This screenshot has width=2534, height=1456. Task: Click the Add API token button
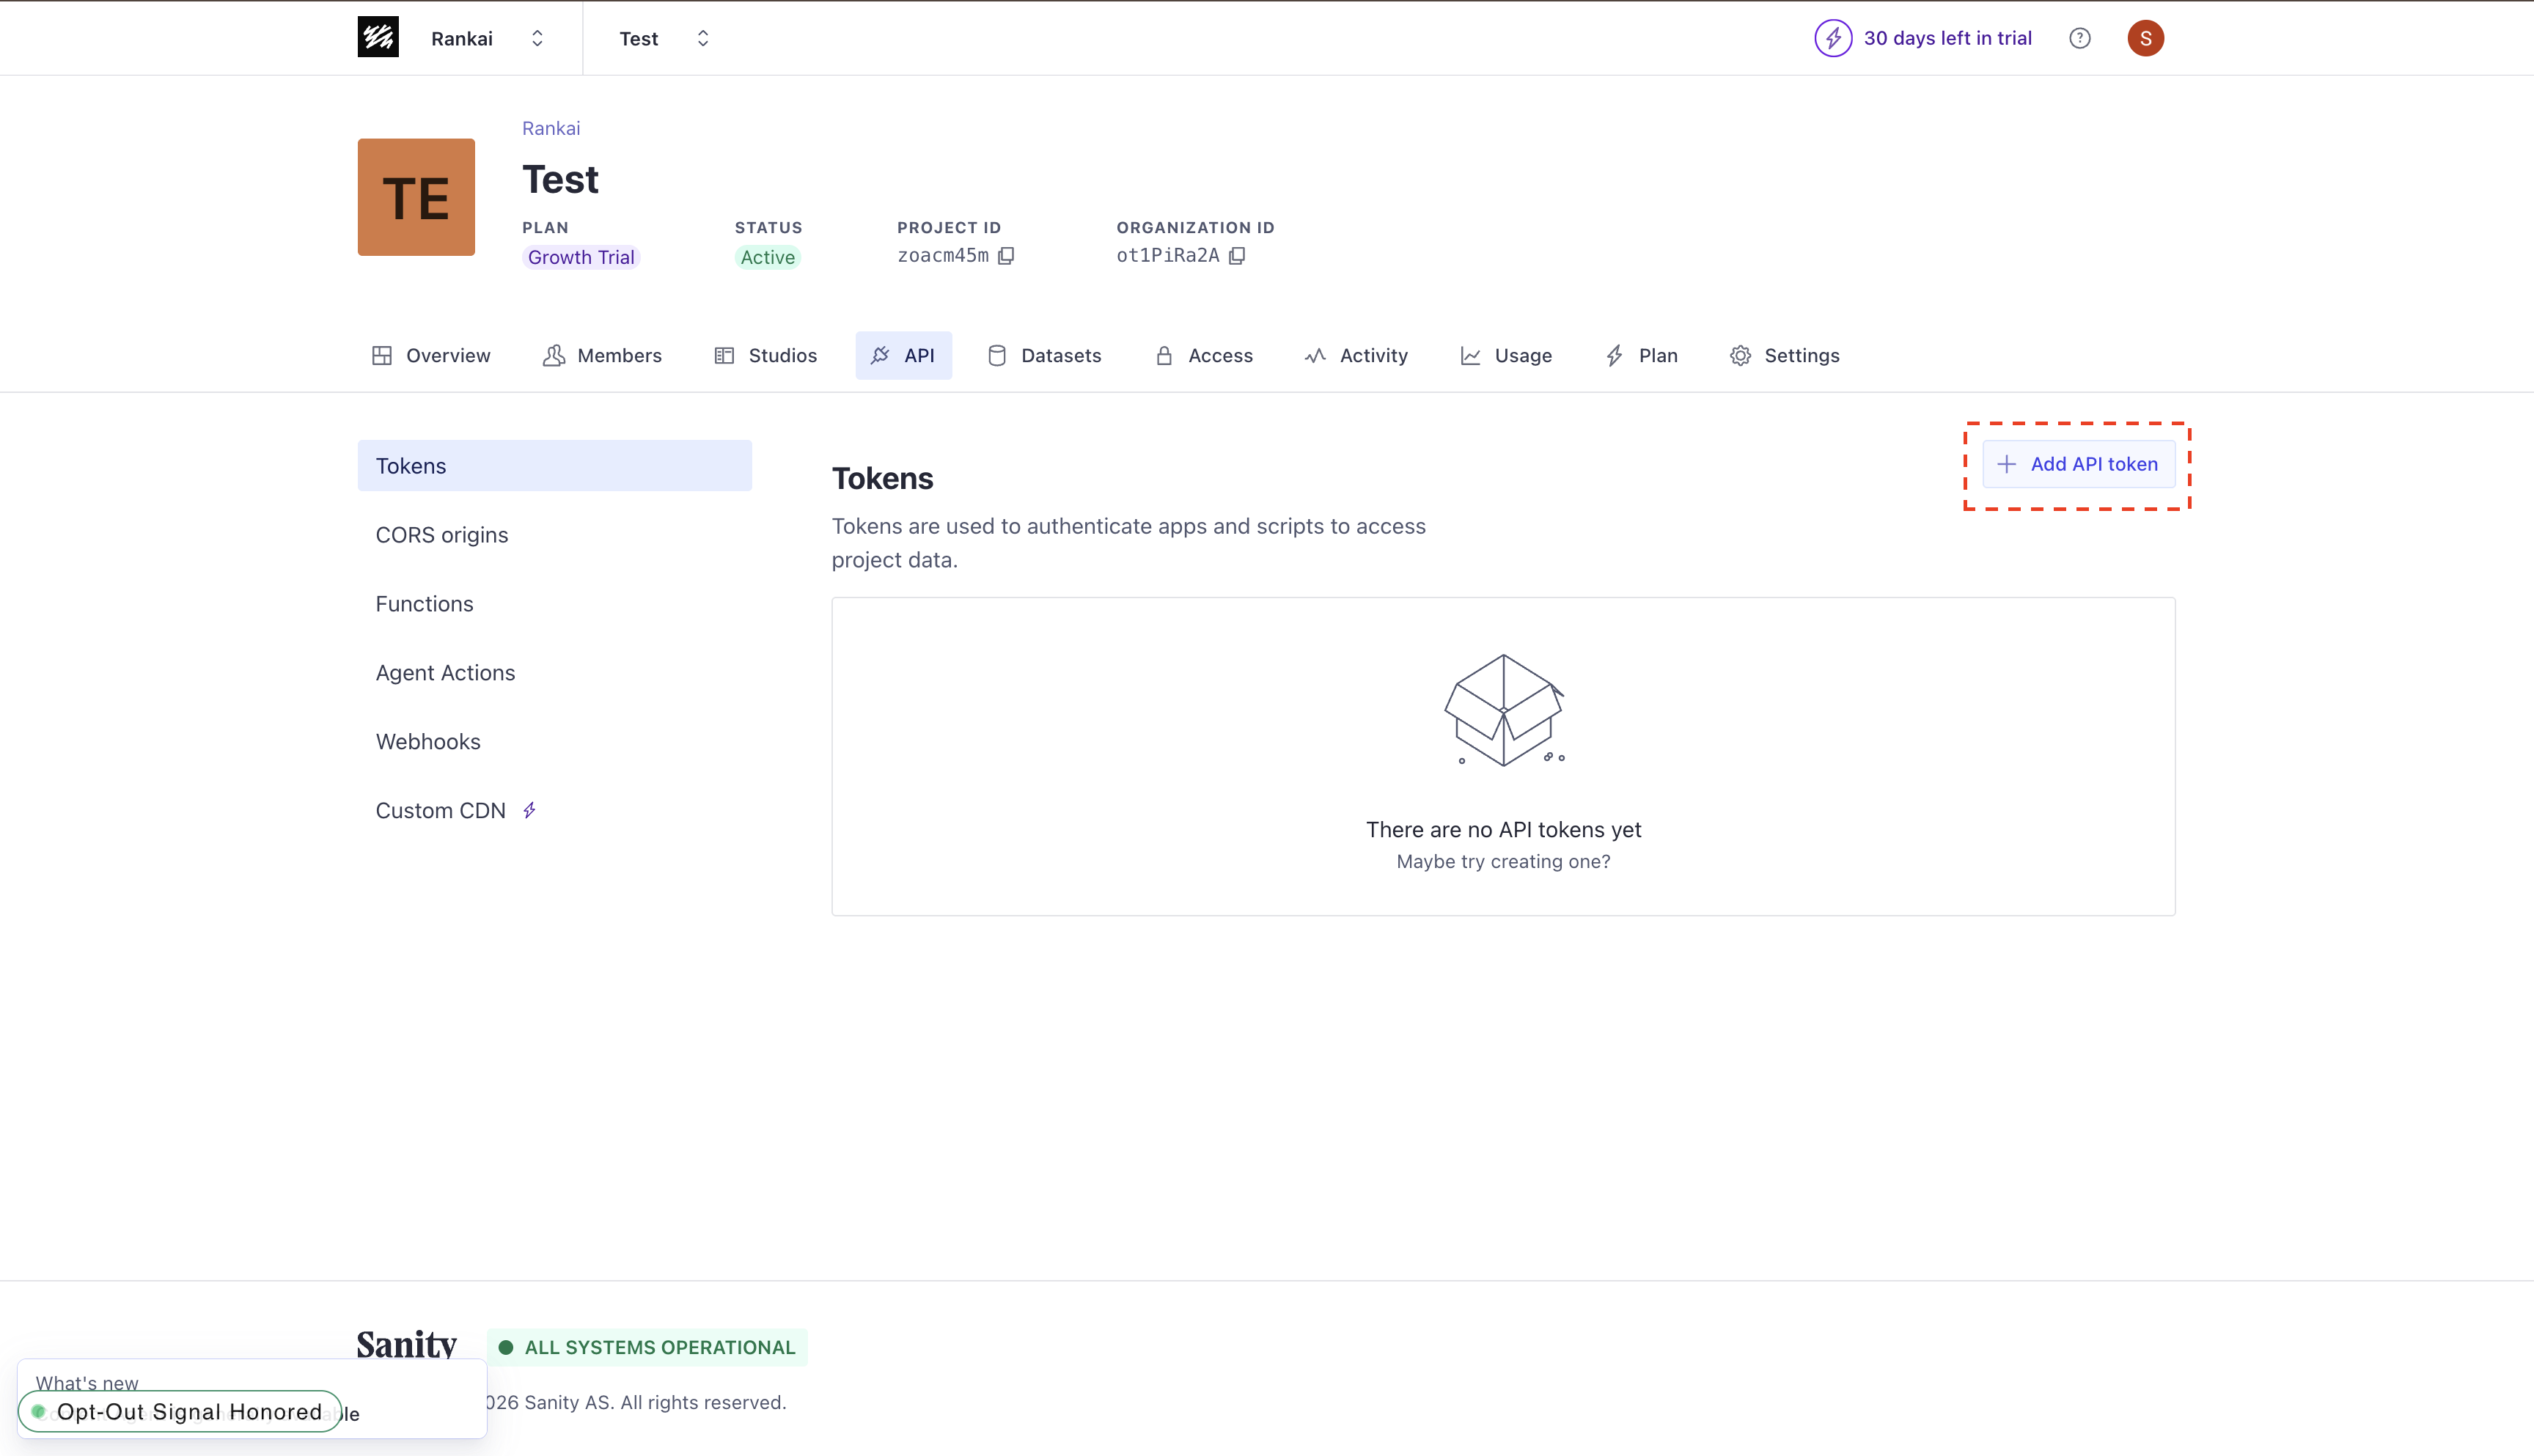point(2078,464)
